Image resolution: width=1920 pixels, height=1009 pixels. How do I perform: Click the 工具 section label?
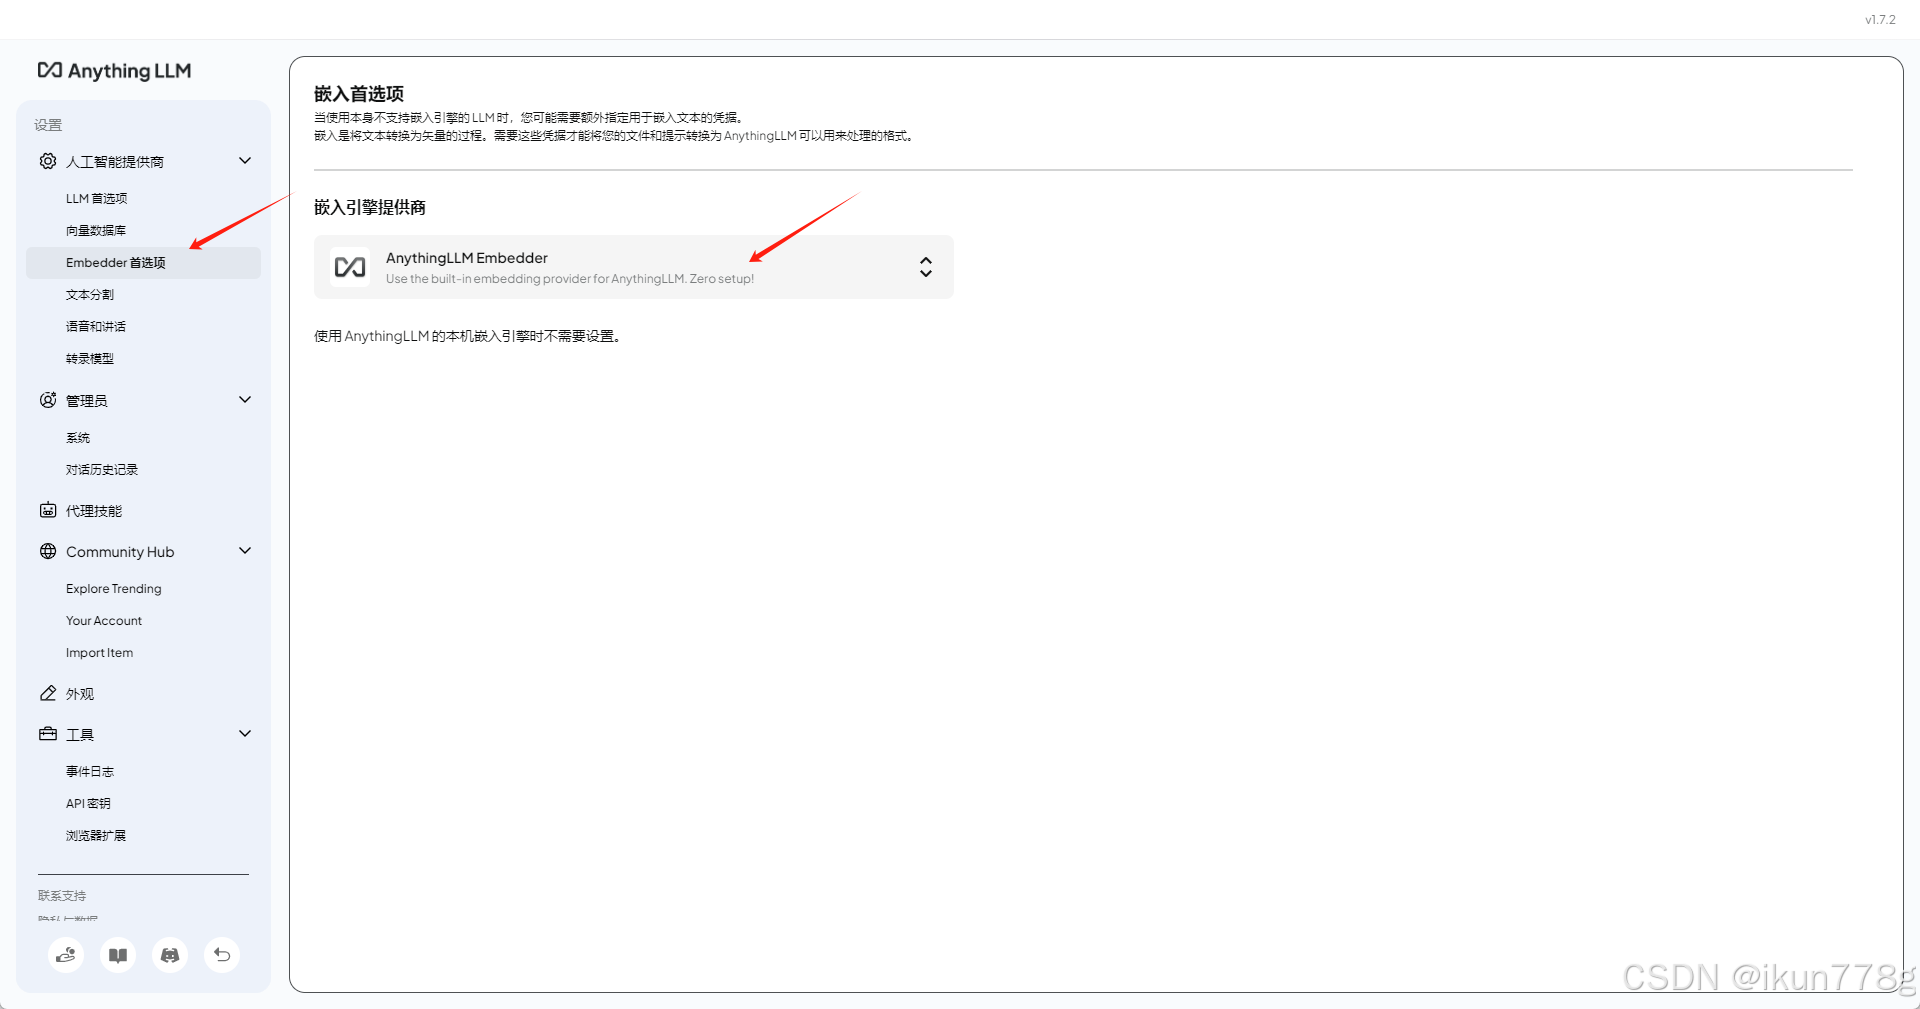80,735
